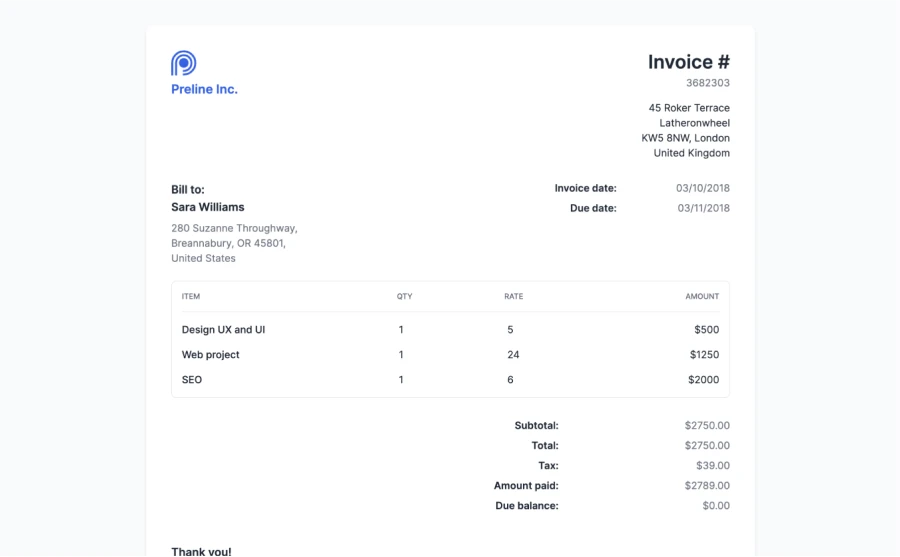Click the ITEM column header

(191, 296)
